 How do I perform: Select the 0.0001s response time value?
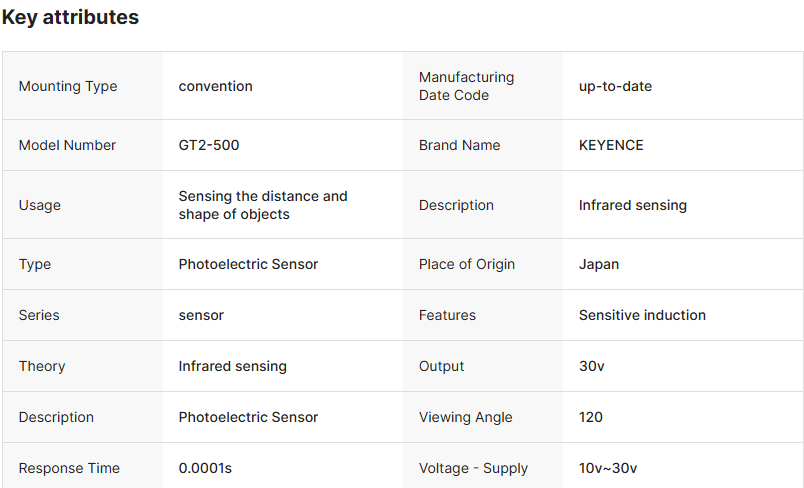tap(206, 468)
